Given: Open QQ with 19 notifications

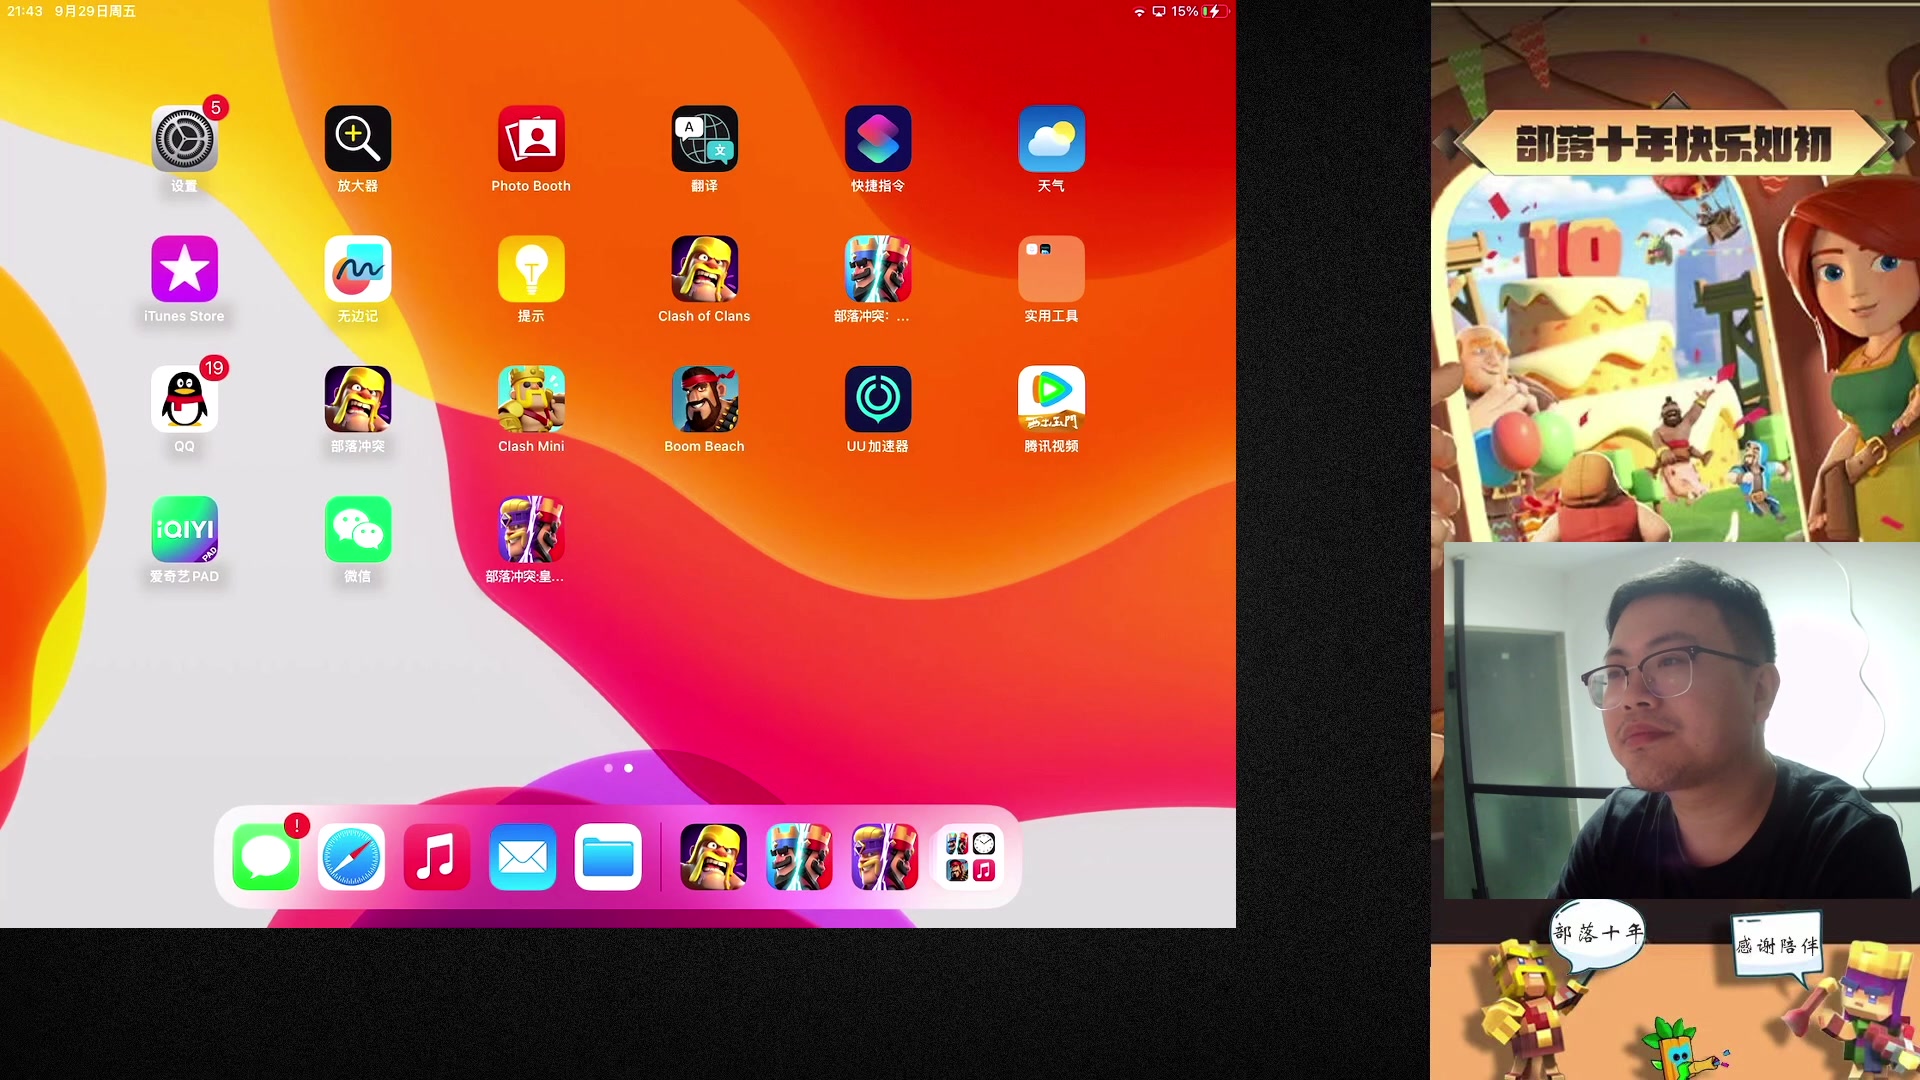Looking at the screenshot, I should click(x=184, y=398).
